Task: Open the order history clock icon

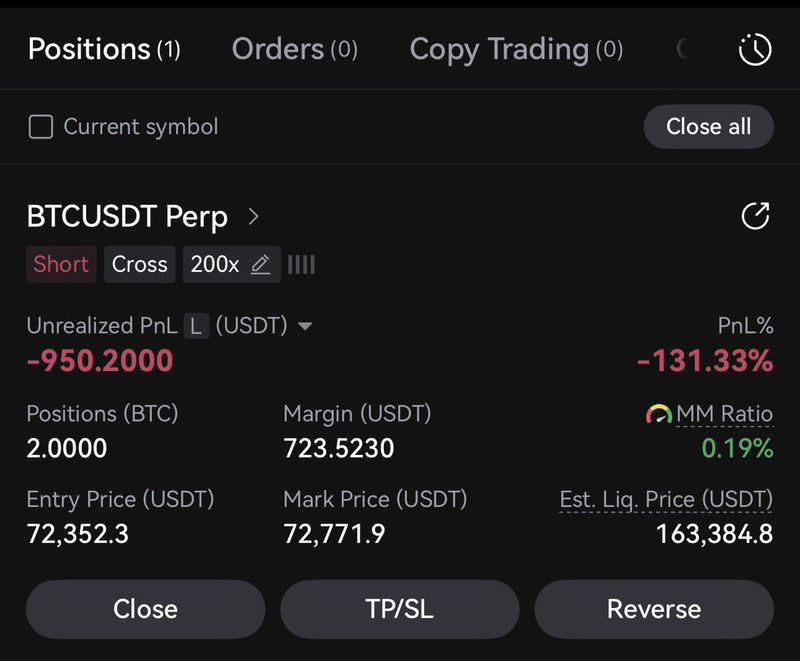Action: (x=754, y=49)
